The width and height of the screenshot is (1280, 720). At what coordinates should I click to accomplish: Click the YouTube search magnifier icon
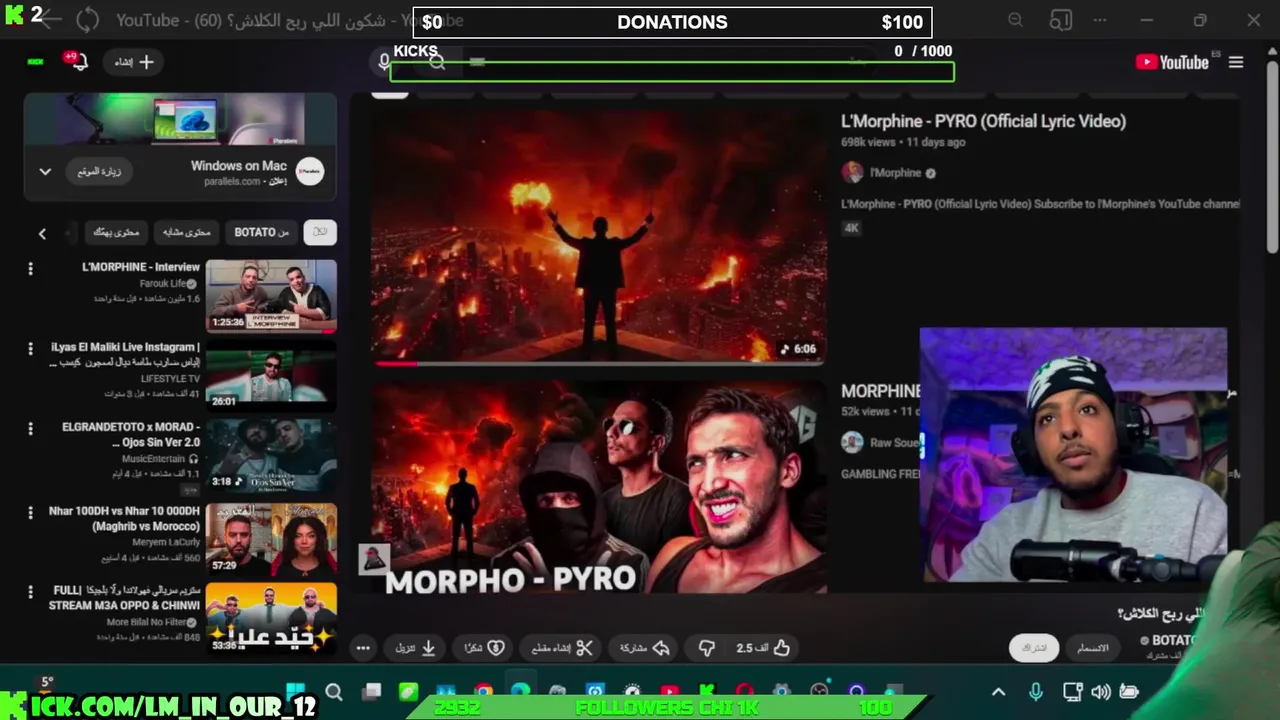tap(437, 63)
